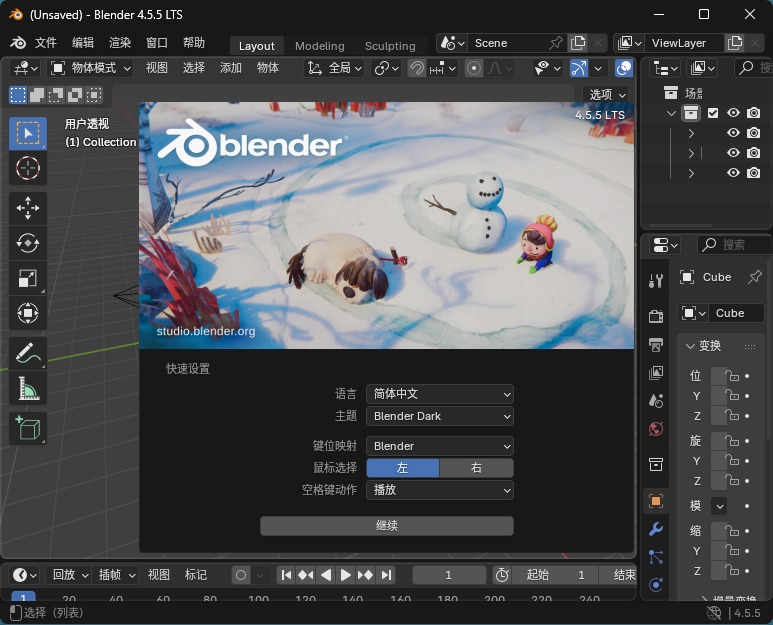Hide the Collection in viewport
The height and width of the screenshot is (625, 773).
[x=733, y=113]
